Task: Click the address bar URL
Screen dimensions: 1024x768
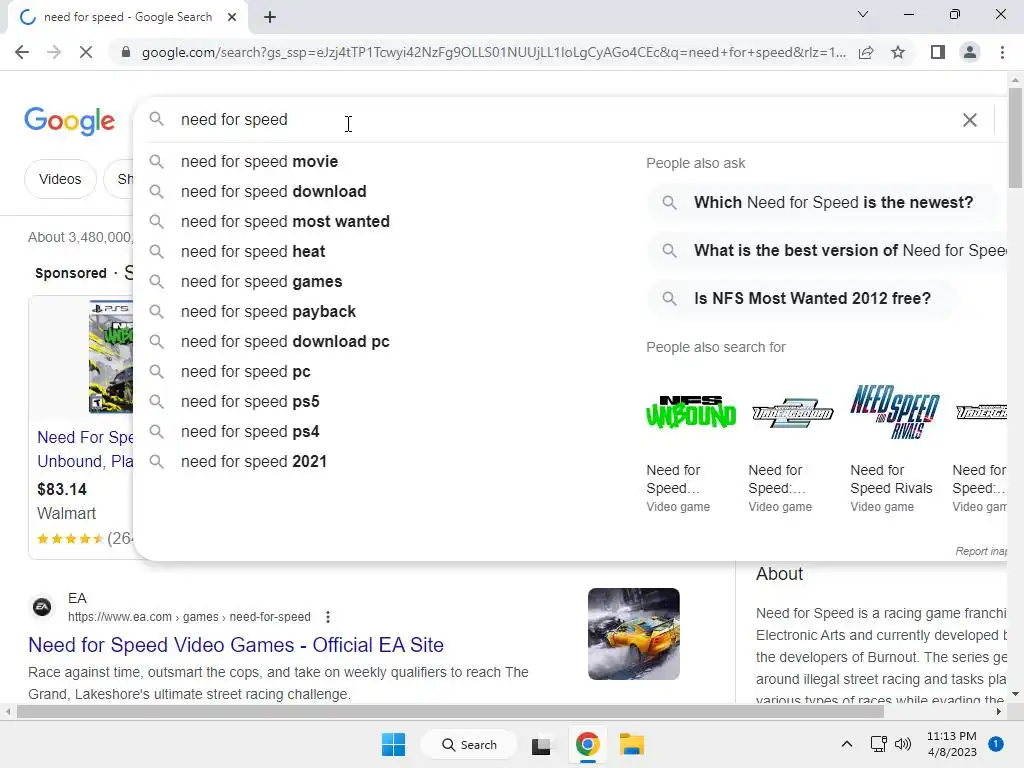Action: pos(494,52)
